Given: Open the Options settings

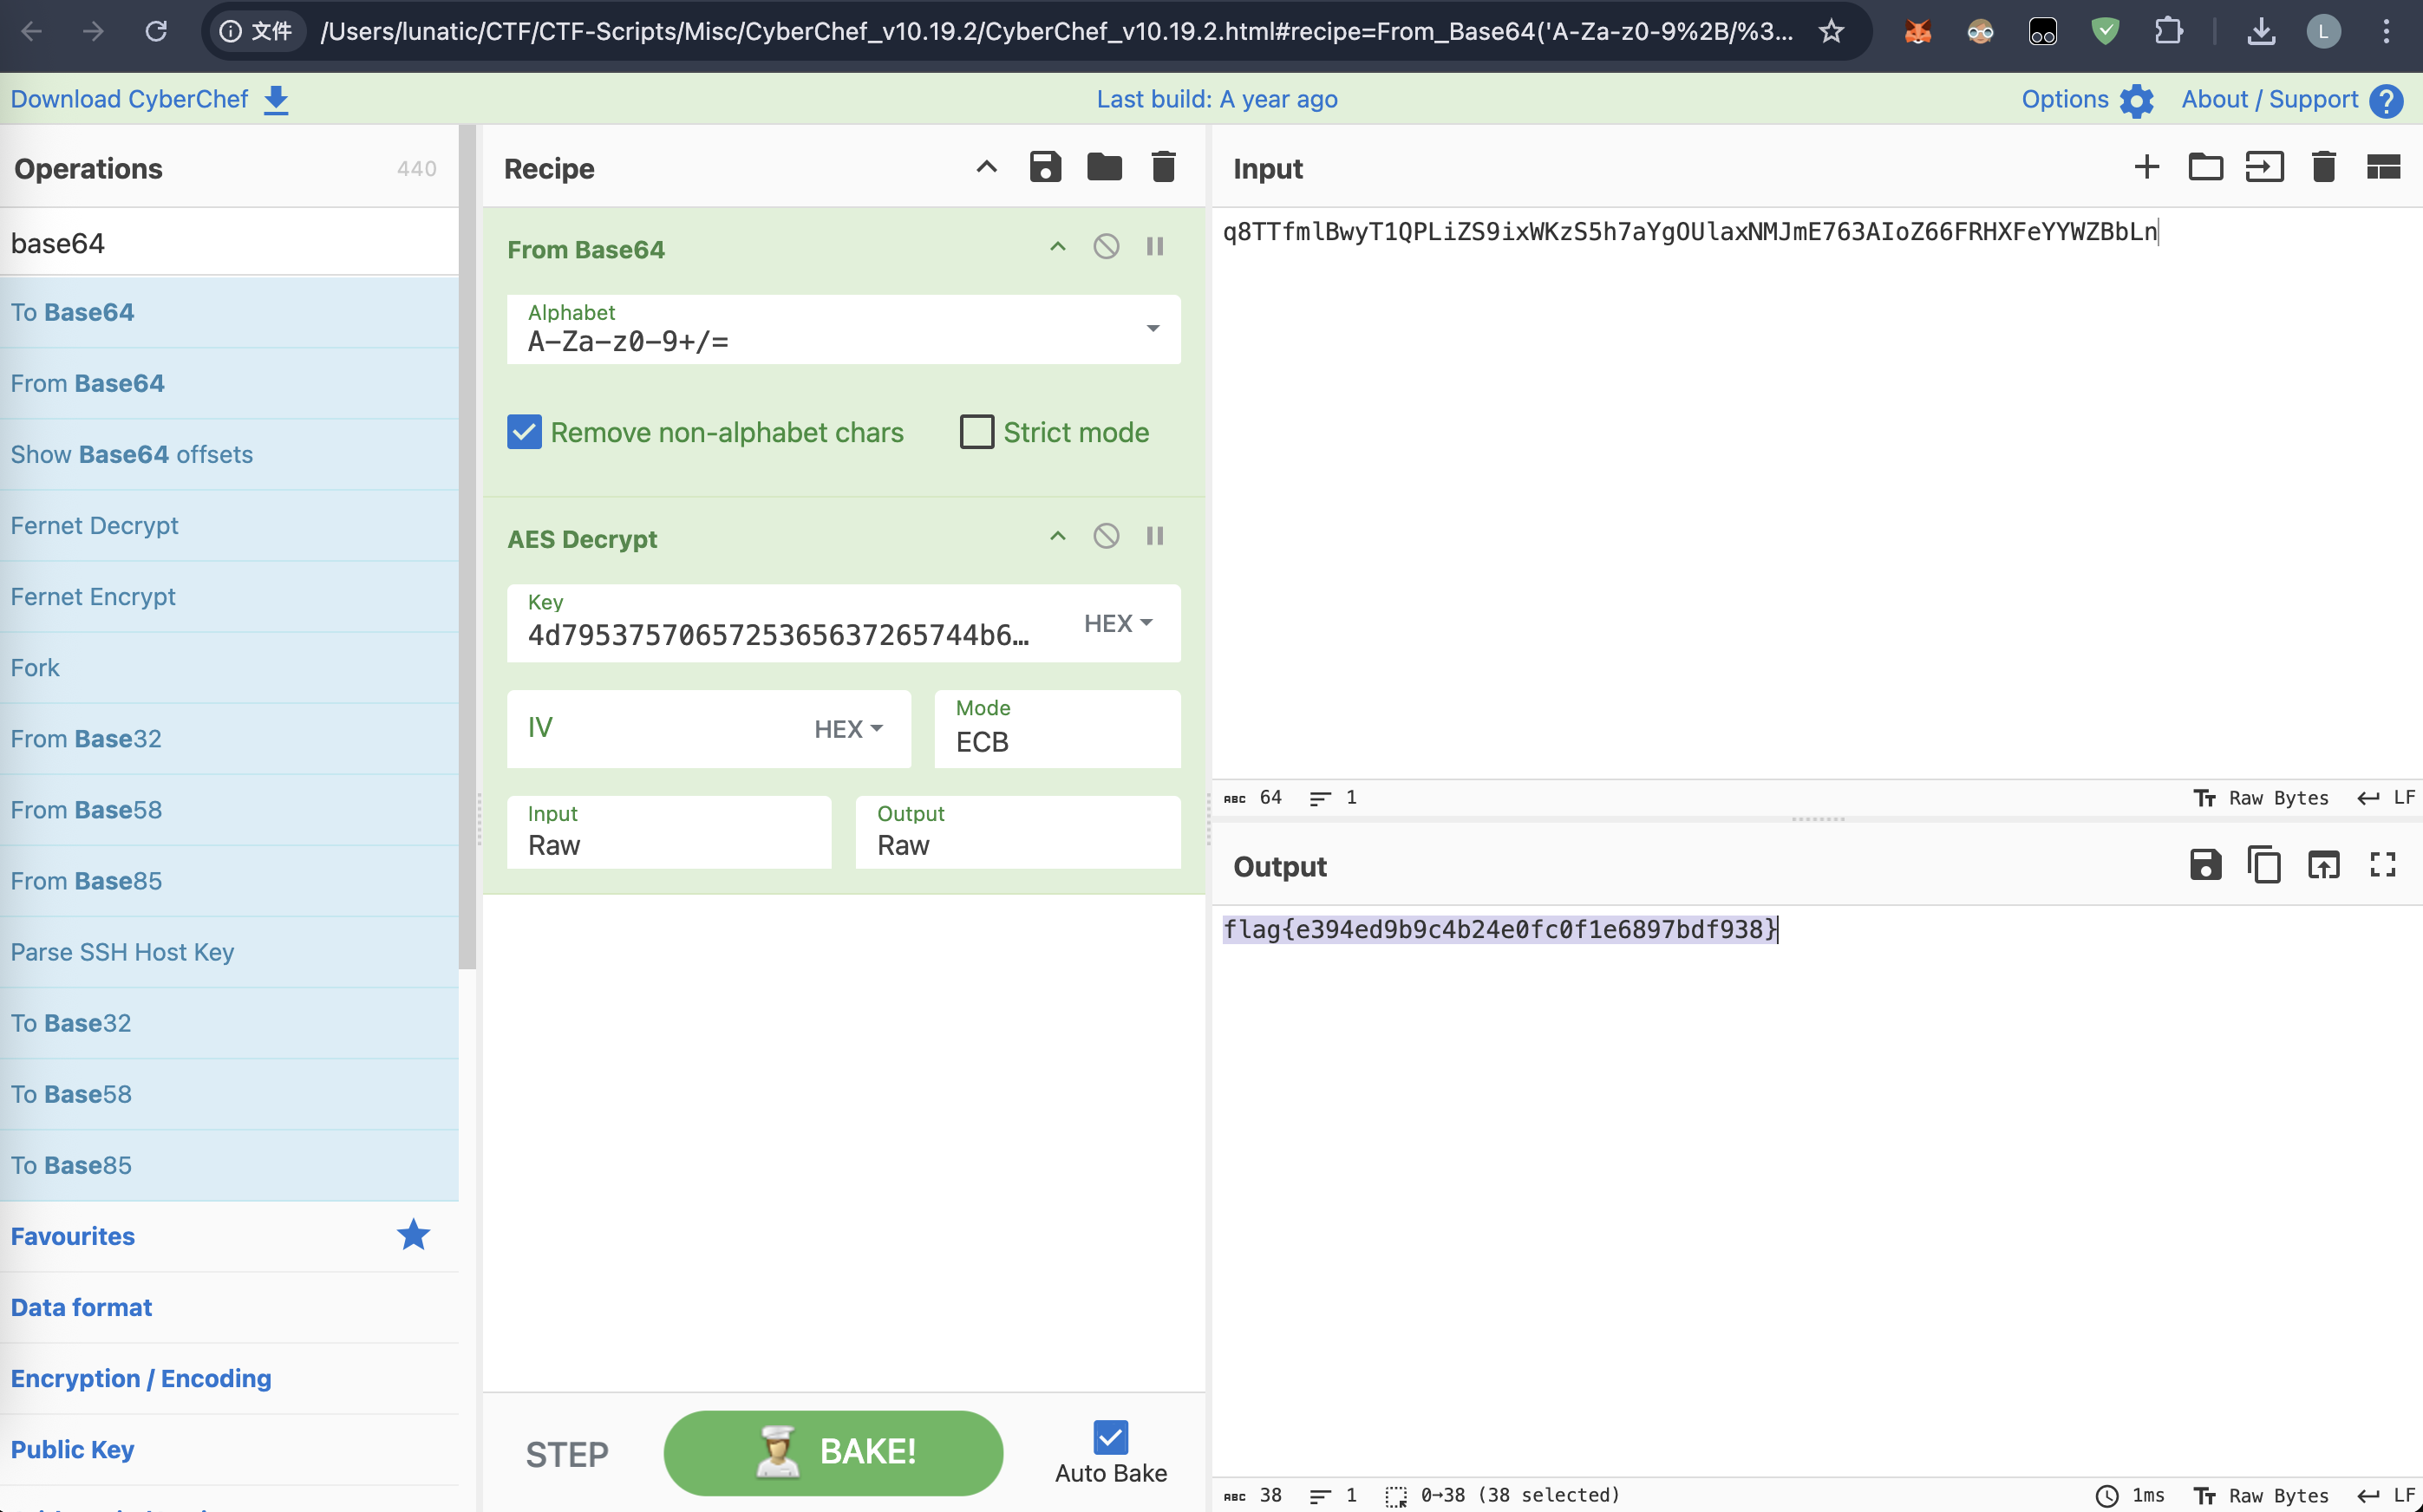Looking at the screenshot, I should pos(2087,99).
